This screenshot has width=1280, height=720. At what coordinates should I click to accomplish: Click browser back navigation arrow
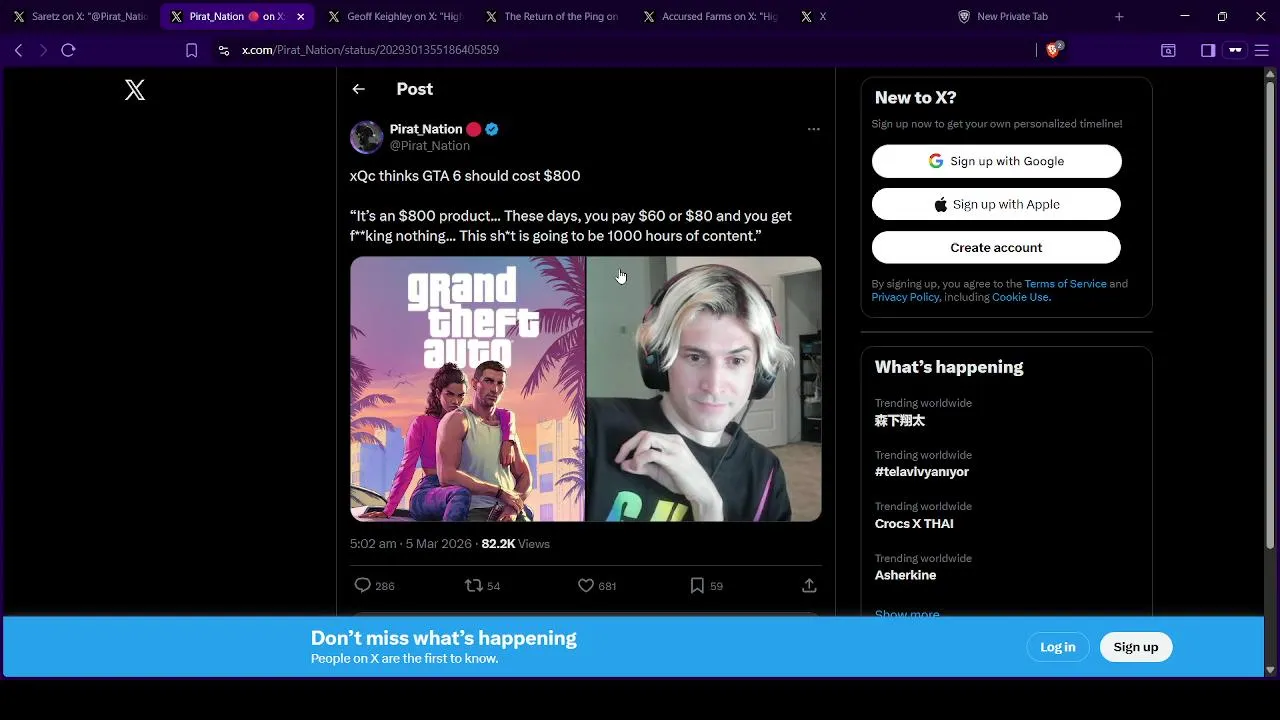(18, 50)
